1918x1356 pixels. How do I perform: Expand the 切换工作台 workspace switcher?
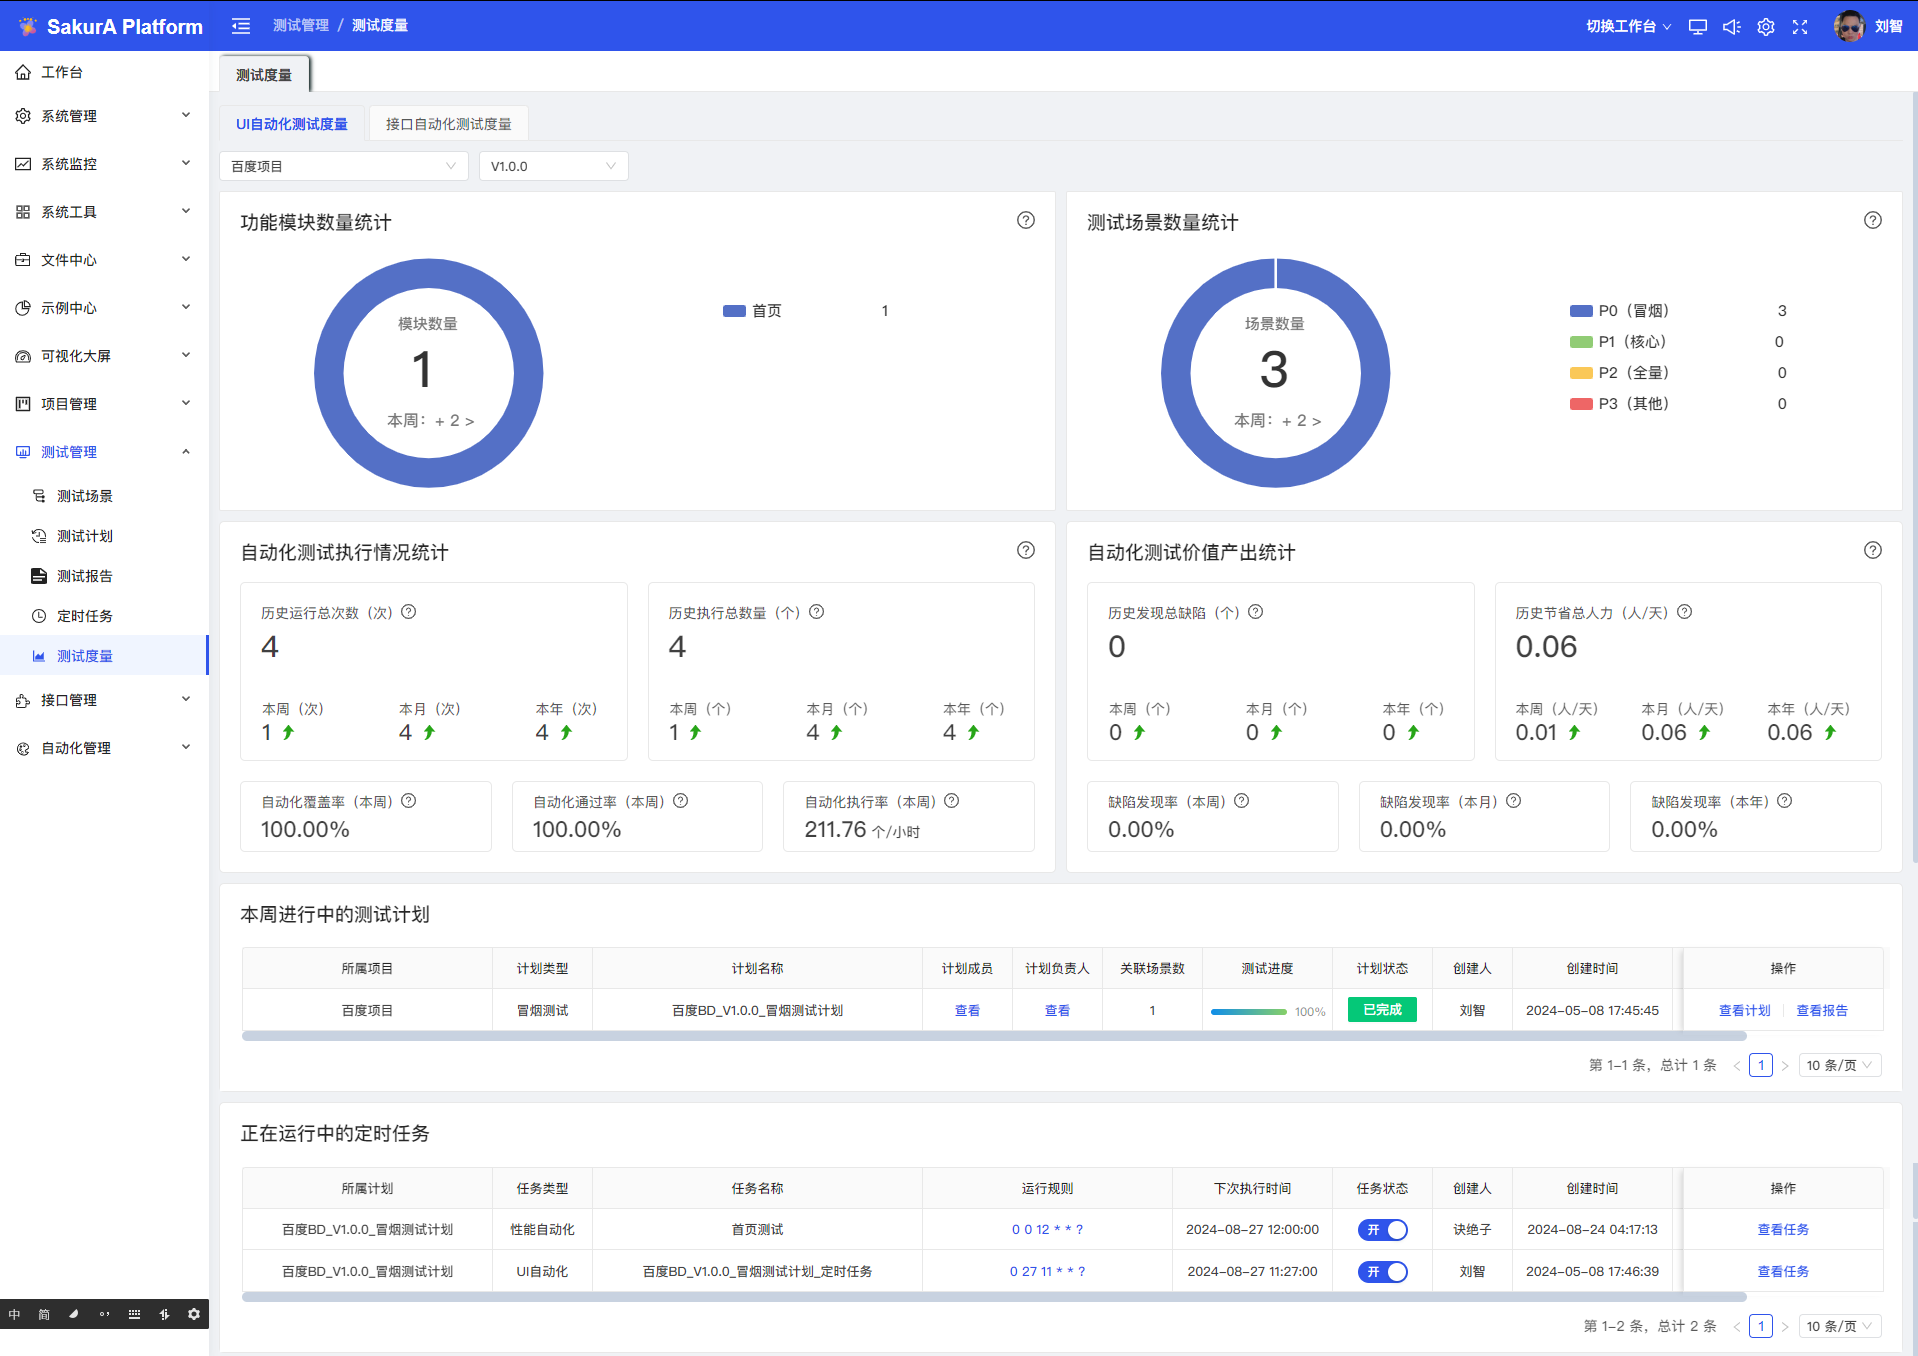pyautogui.click(x=1628, y=27)
